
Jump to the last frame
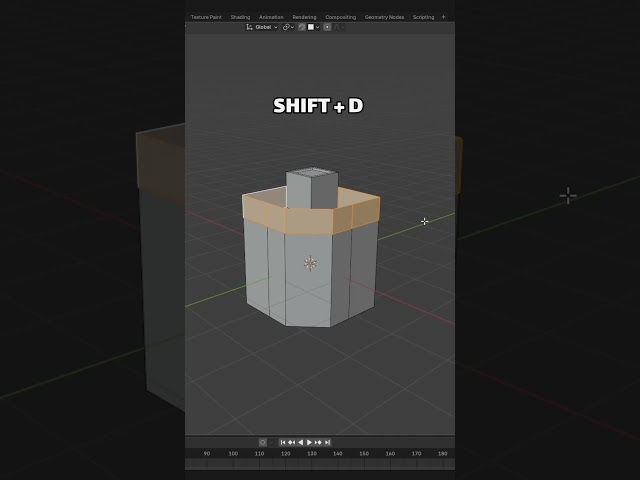(x=327, y=442)
